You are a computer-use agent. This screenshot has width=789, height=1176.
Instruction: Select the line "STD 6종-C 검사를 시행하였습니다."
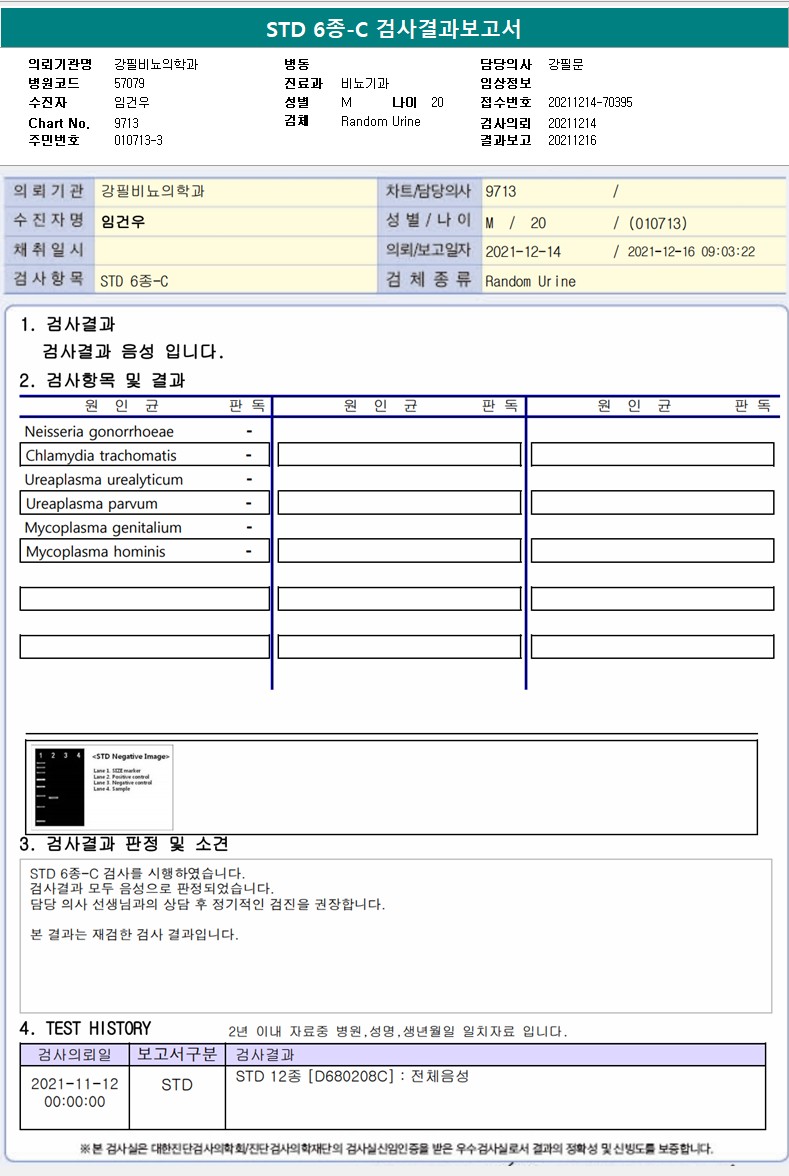click(x=137, y=873)
